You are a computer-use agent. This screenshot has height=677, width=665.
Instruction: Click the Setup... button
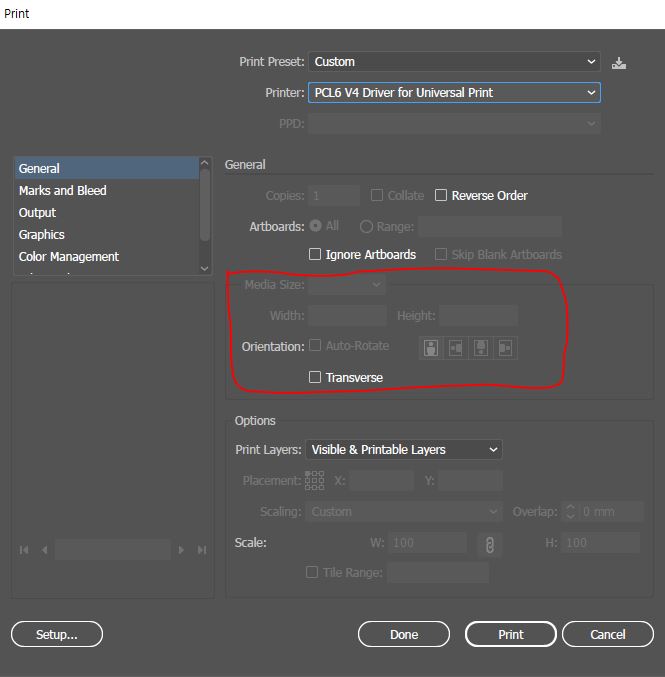(x=57, y=634)
